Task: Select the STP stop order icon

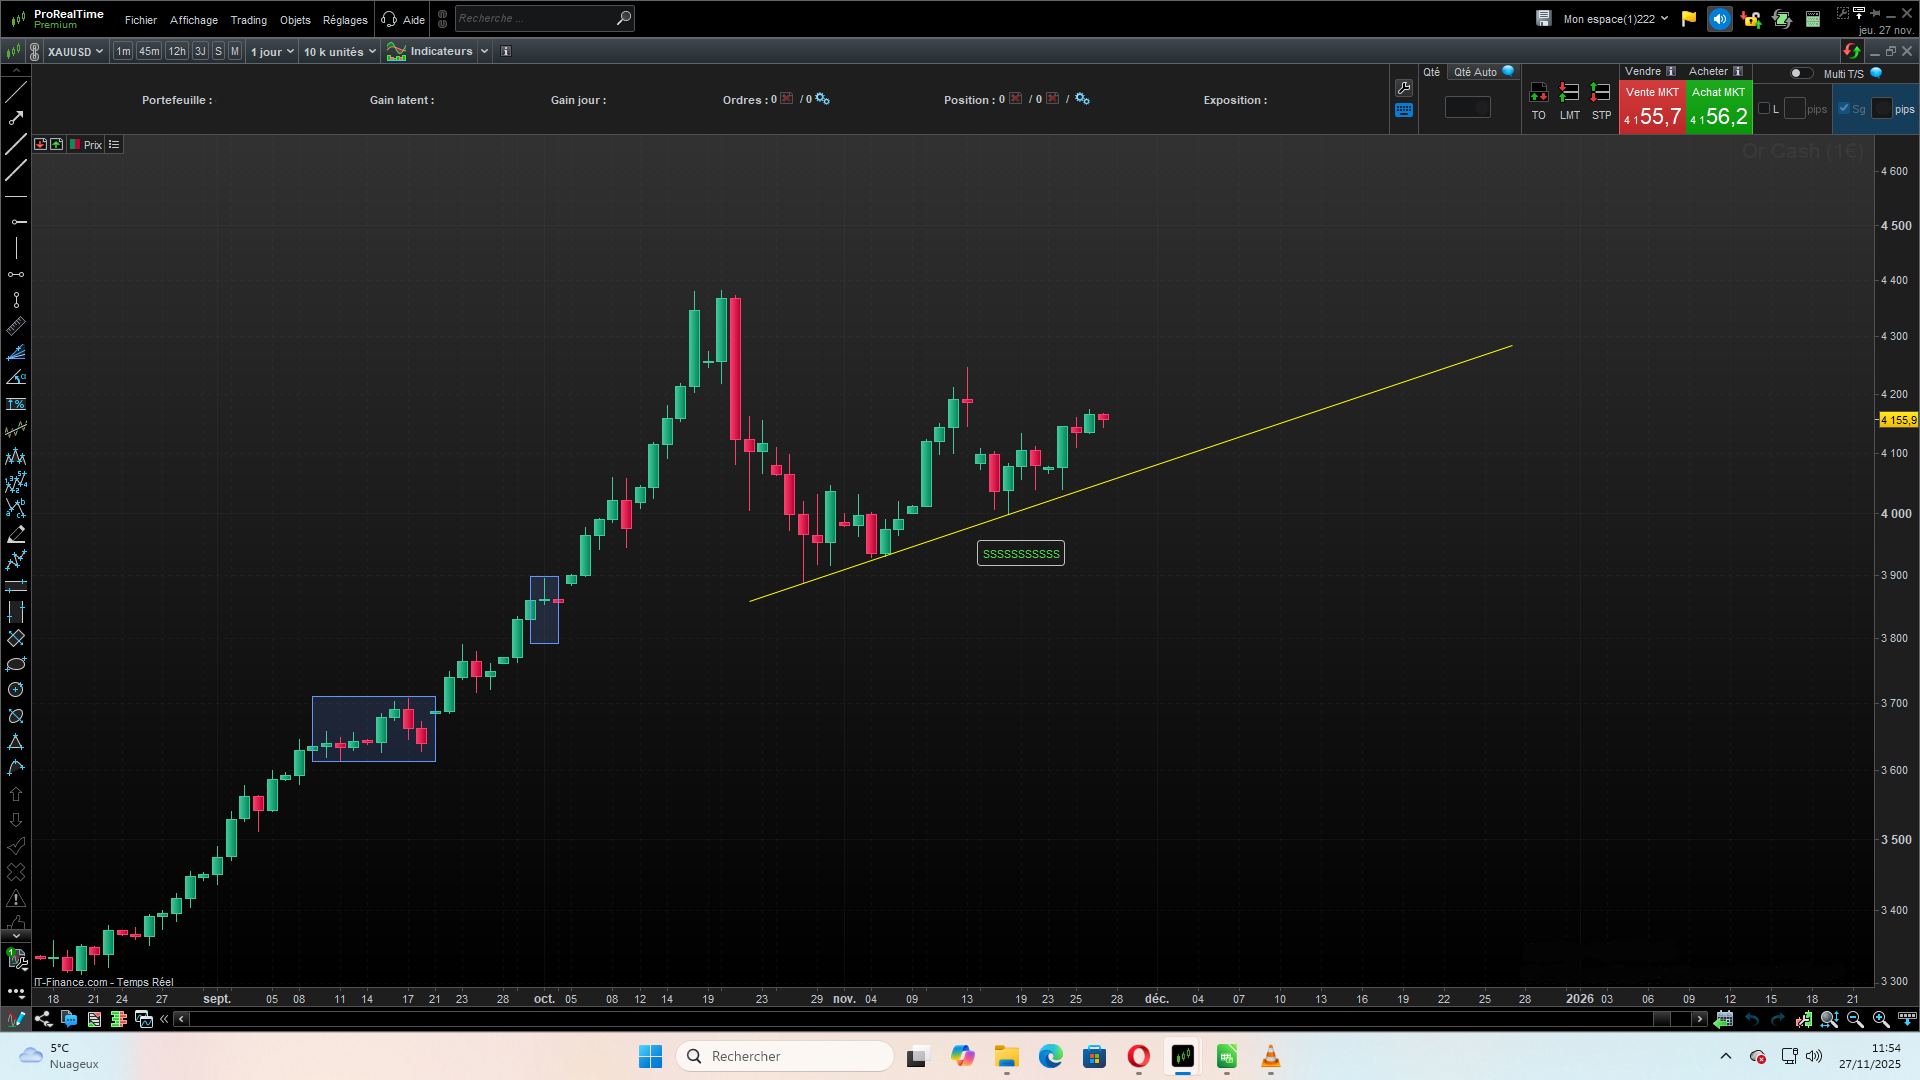Action: [x=1601, y=94]
